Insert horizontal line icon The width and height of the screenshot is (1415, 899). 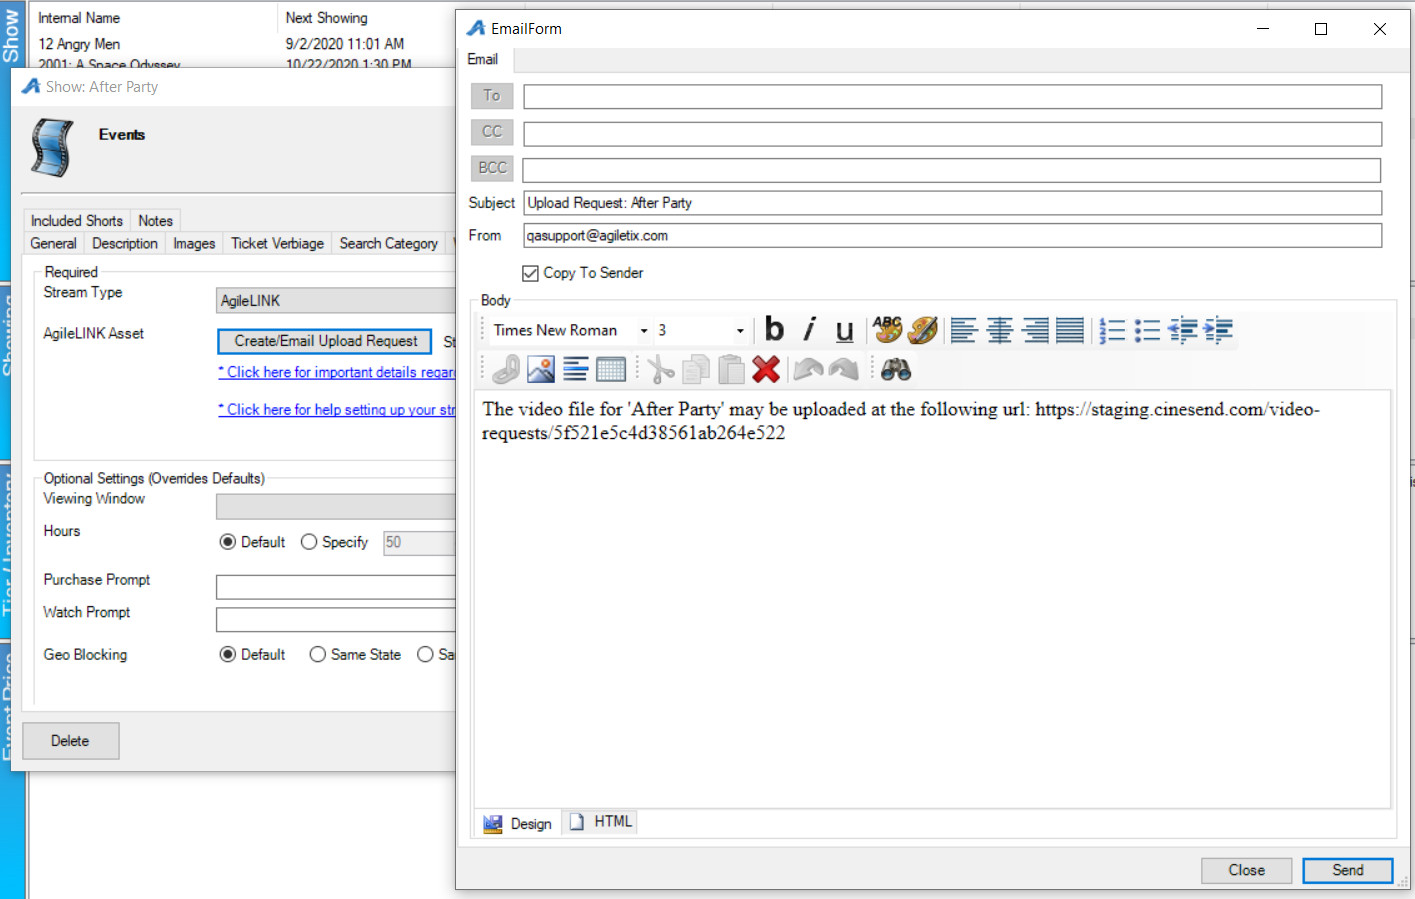576,370
